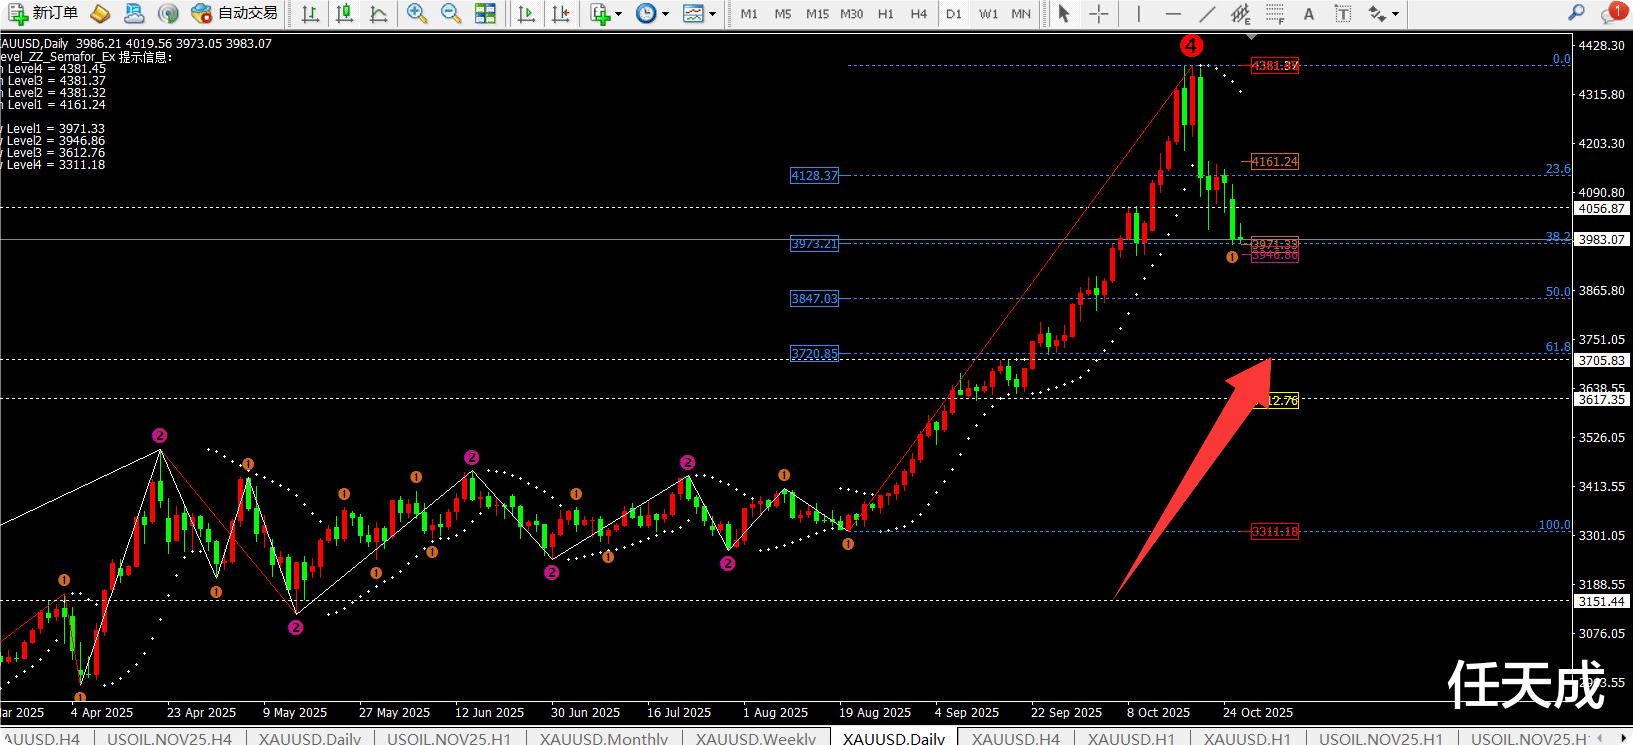Screen dimensions: 1633x745
Task: Click the 22 Sep 2025 date label
Action: [1066, 712]
